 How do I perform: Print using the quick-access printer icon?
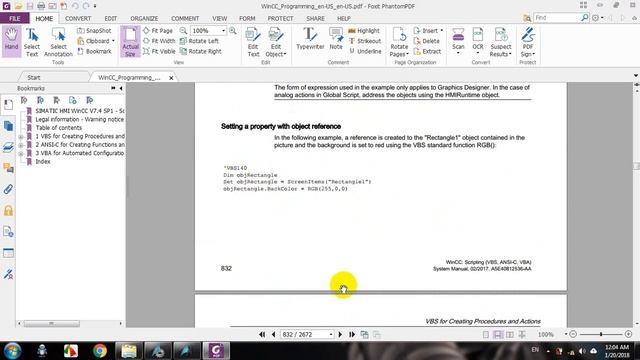tap(41, 6)
